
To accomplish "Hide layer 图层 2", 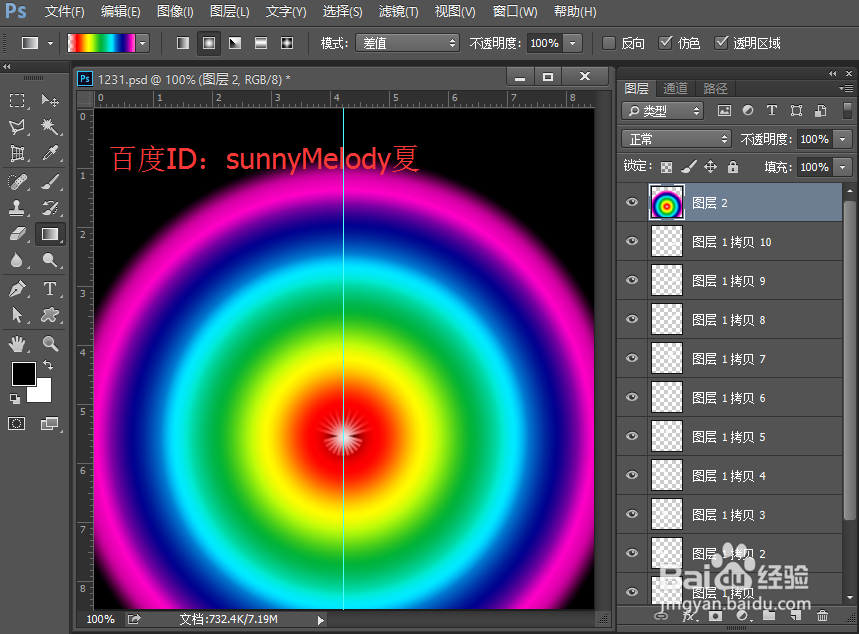I will coord(632,202).
